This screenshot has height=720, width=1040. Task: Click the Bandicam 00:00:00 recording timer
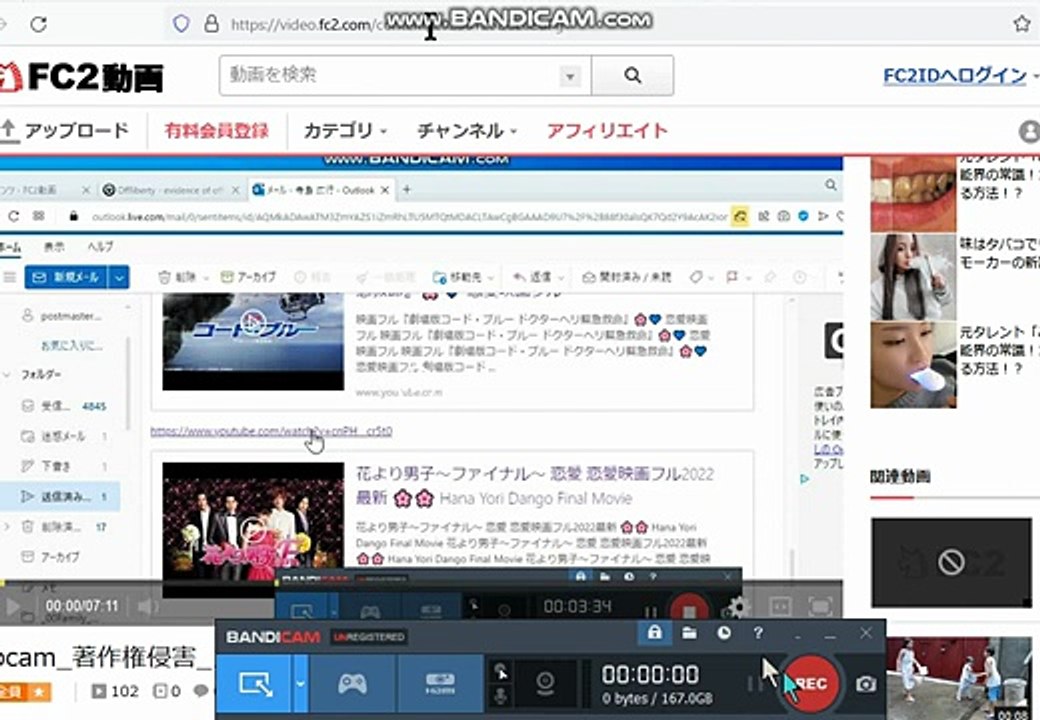(650, 674)
